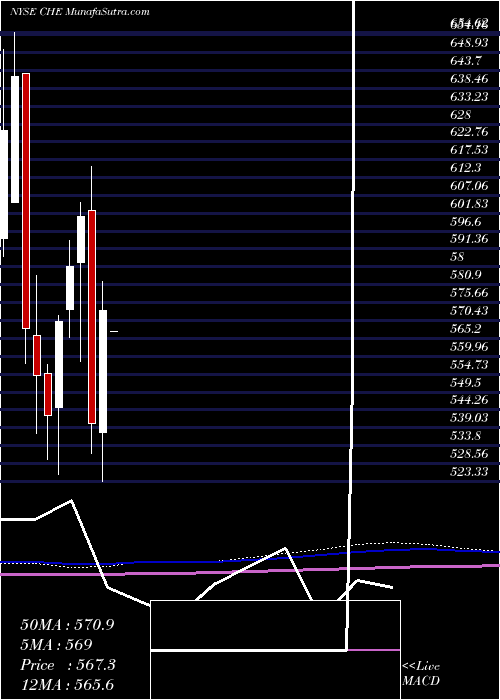Image resolution: width=500 pixels, height=700 pixels.
Task: Click the 648.93 price axis label
Action: [469, 43]
